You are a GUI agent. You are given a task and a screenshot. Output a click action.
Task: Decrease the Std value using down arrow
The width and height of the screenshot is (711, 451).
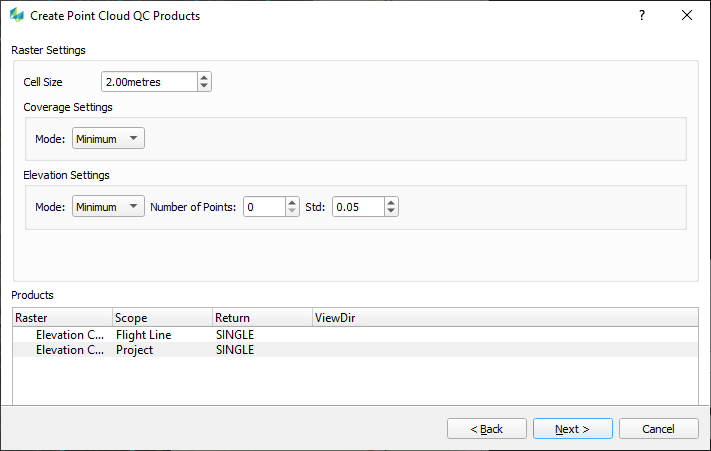click(x=391, y=212)
